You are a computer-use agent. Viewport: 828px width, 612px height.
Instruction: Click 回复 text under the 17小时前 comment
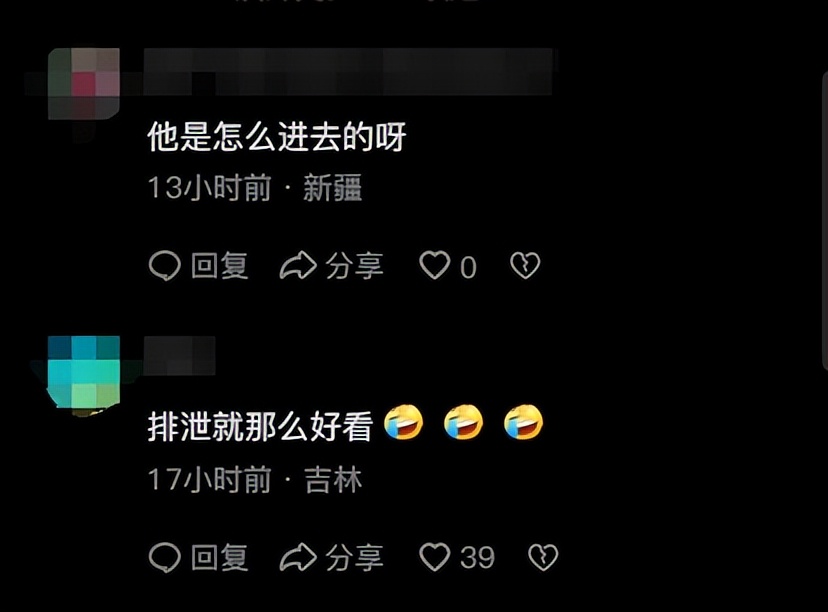click(220, 558)
